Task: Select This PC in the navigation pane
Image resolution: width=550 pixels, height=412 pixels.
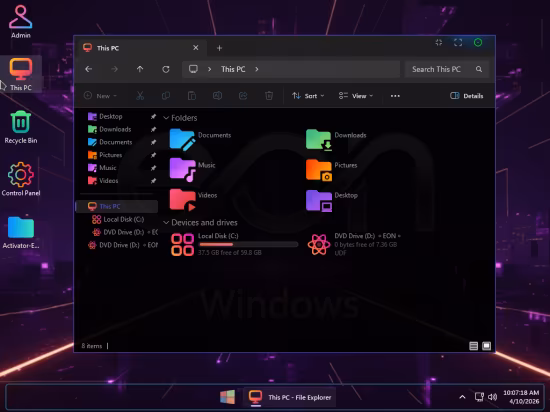Action: 117,207
